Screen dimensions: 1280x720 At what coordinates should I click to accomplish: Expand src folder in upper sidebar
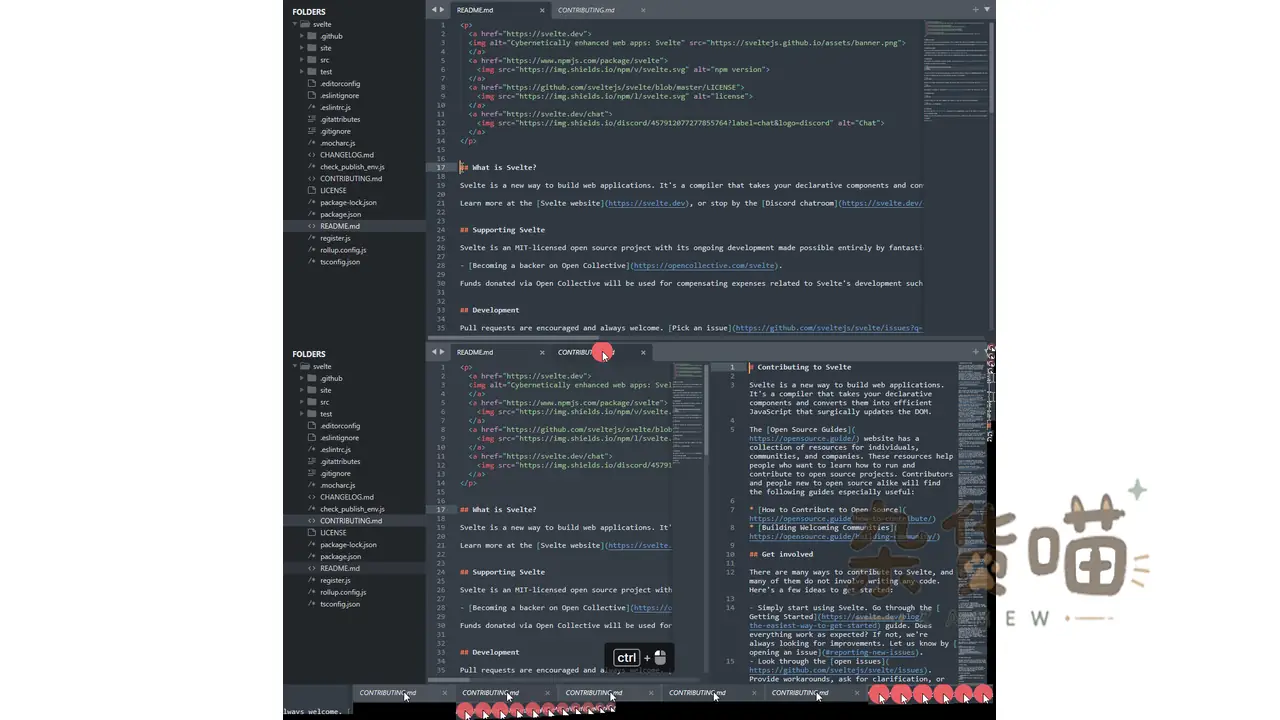point(301,60)
